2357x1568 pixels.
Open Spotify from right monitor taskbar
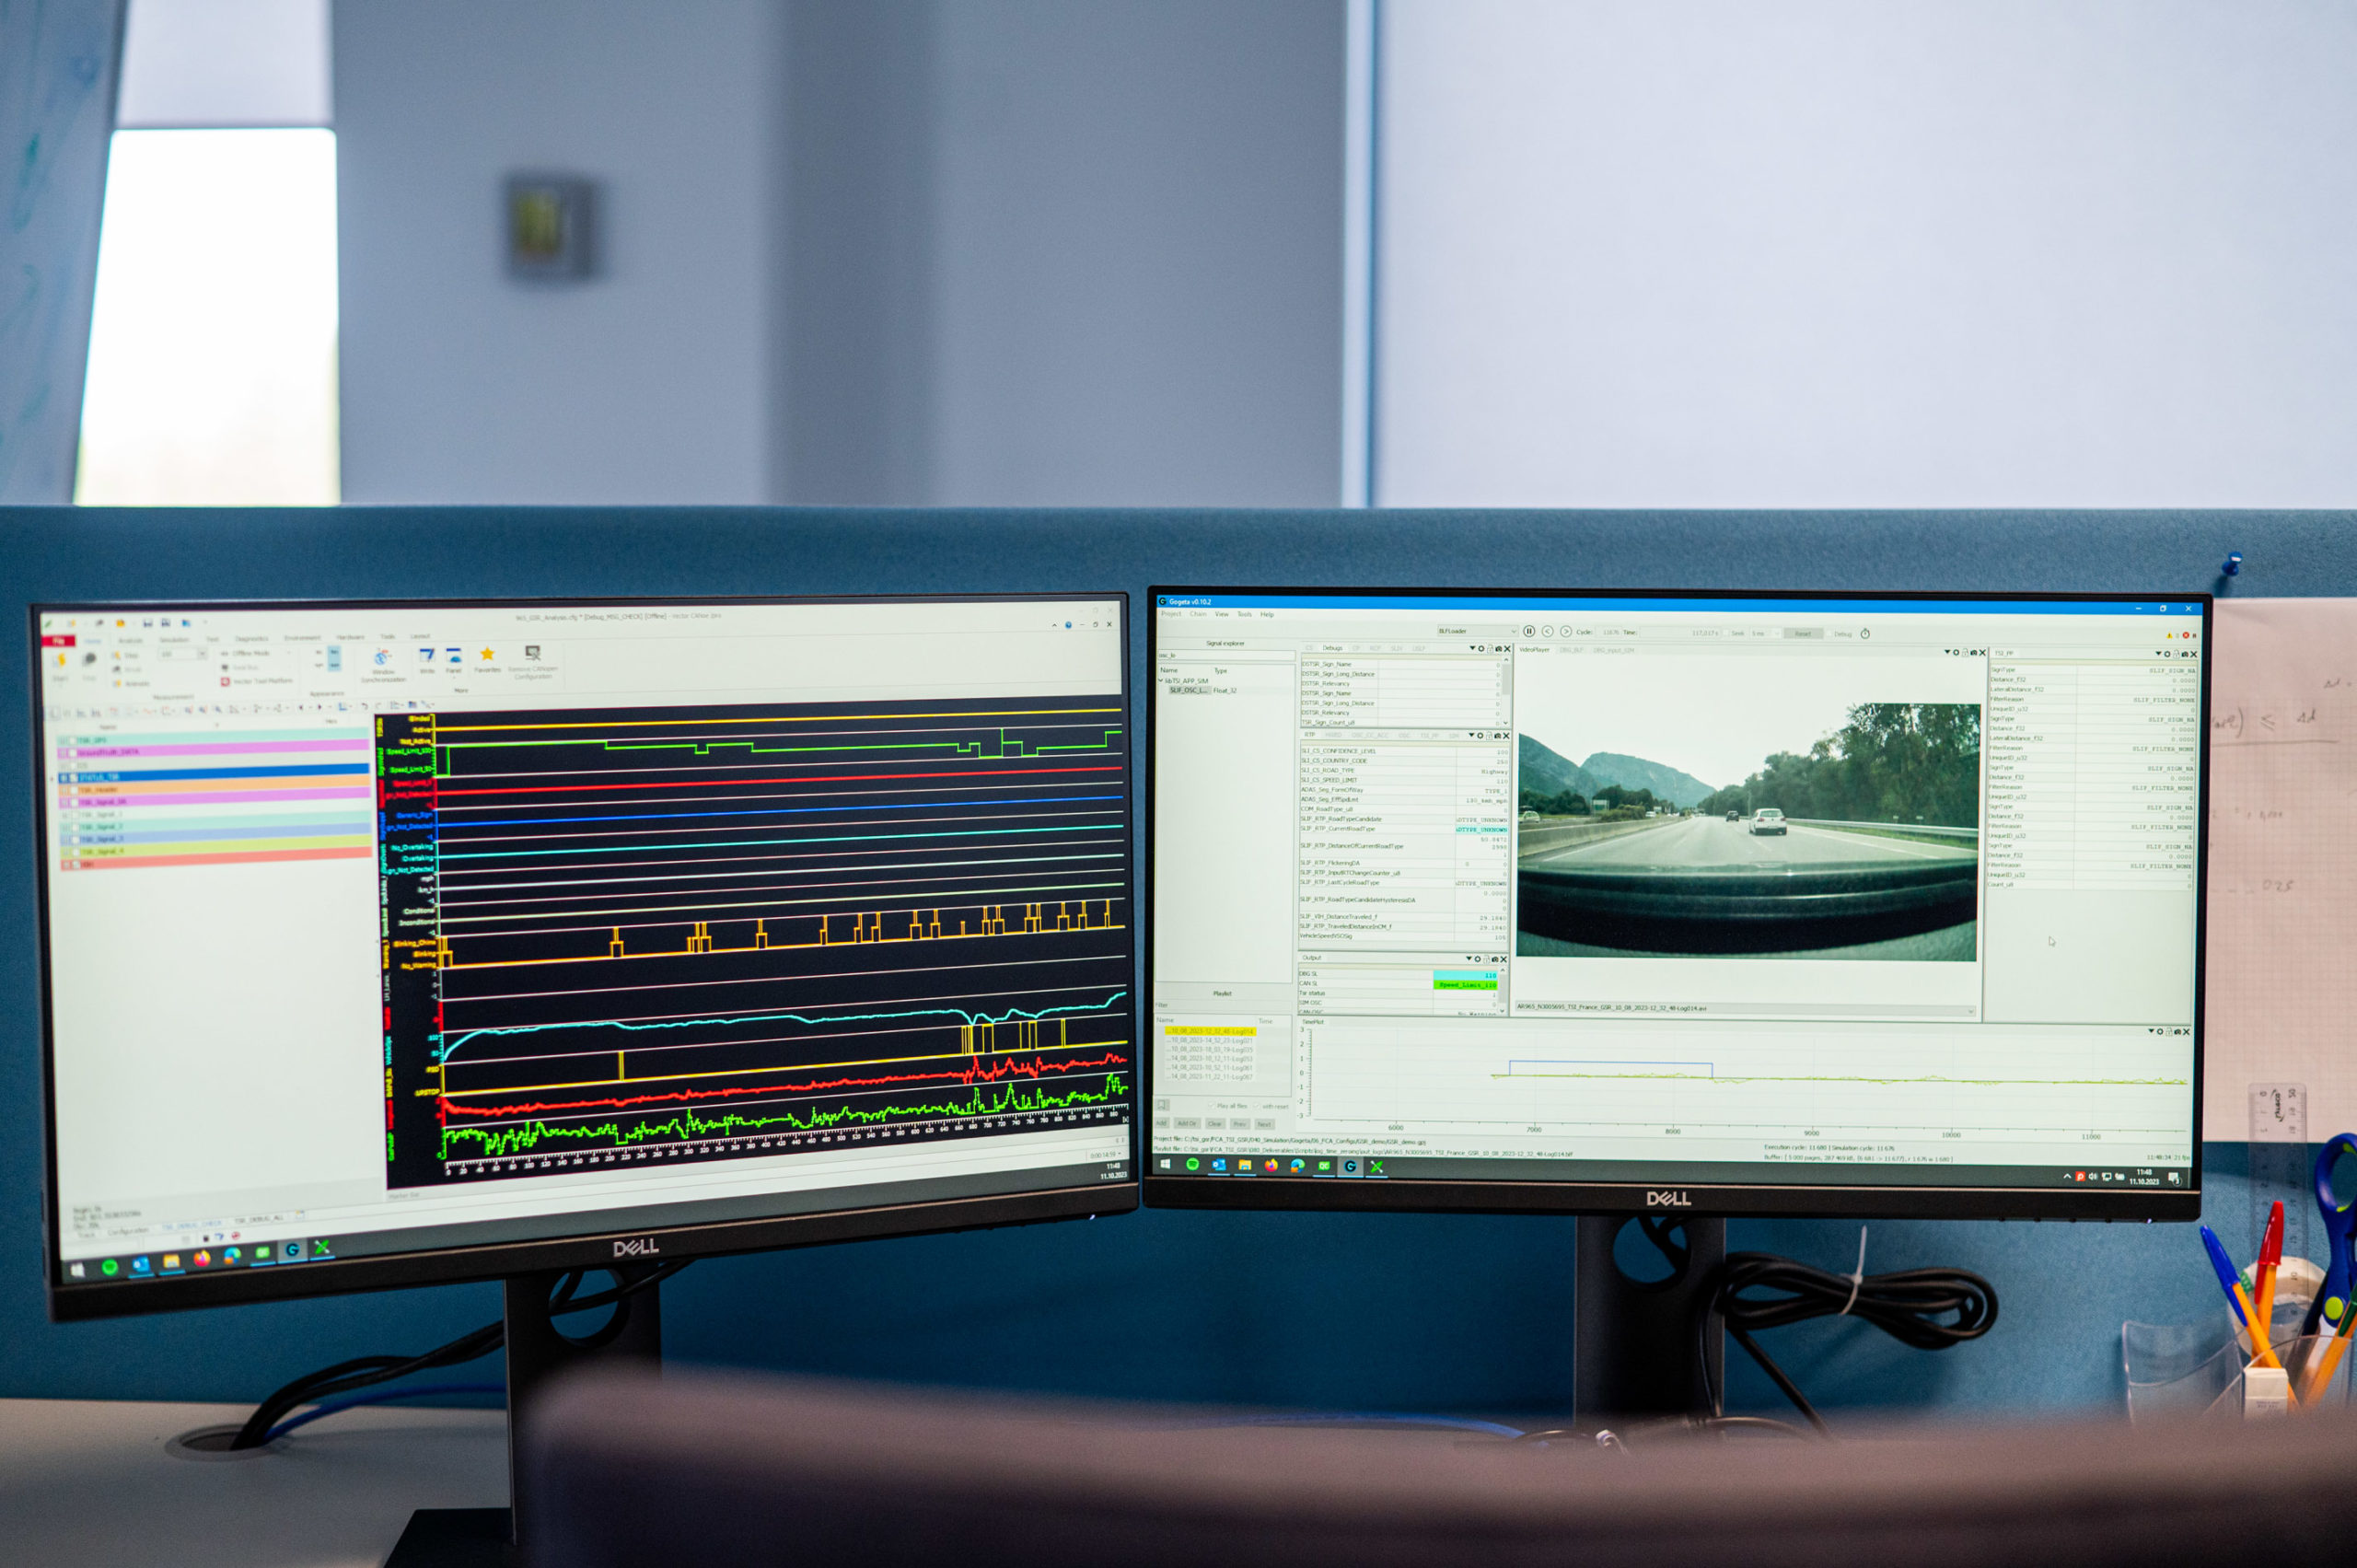[1193, 1165]
